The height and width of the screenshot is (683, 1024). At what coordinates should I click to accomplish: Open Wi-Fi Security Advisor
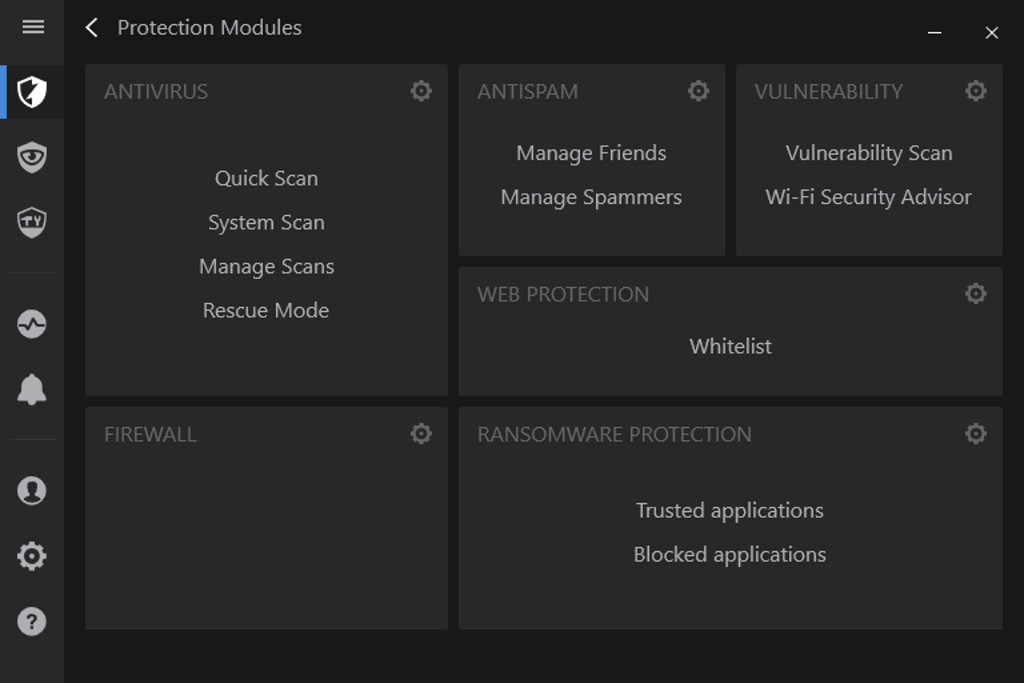pos(868,197)
